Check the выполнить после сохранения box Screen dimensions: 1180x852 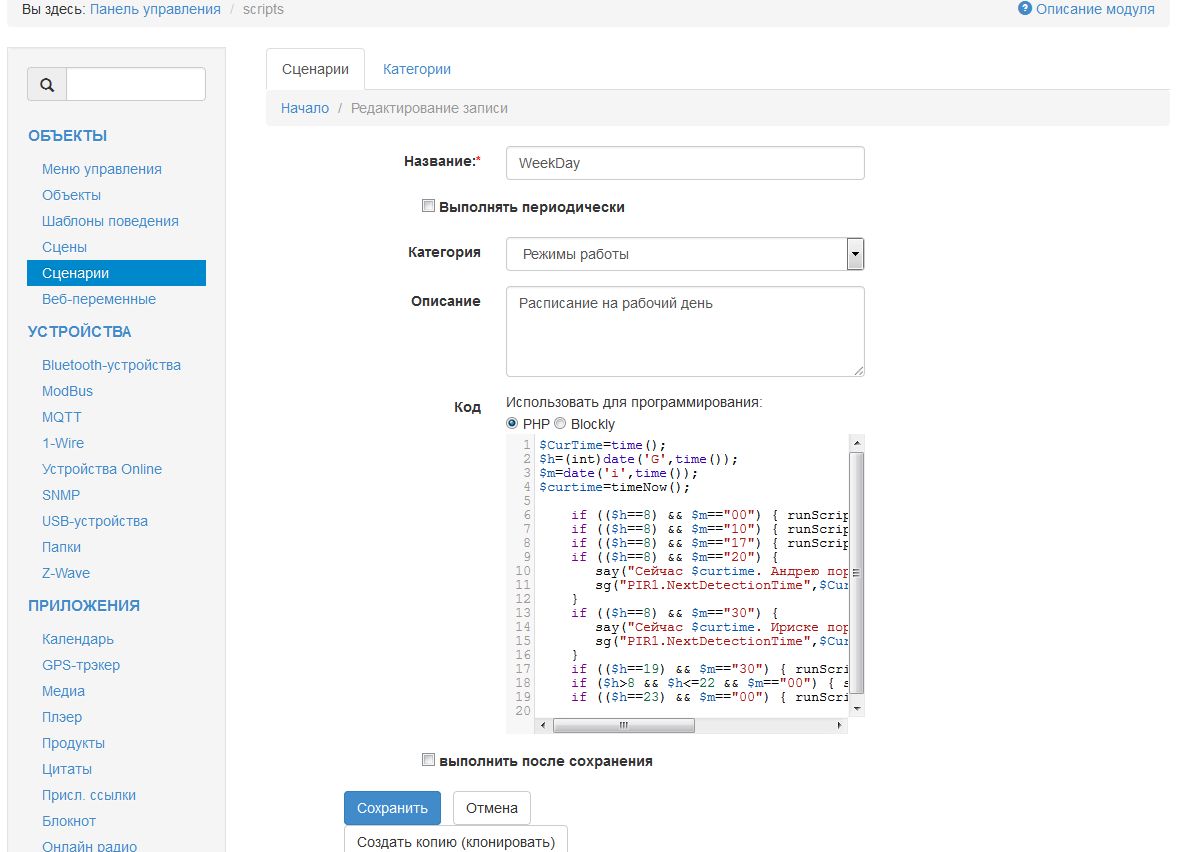point(428,760)
